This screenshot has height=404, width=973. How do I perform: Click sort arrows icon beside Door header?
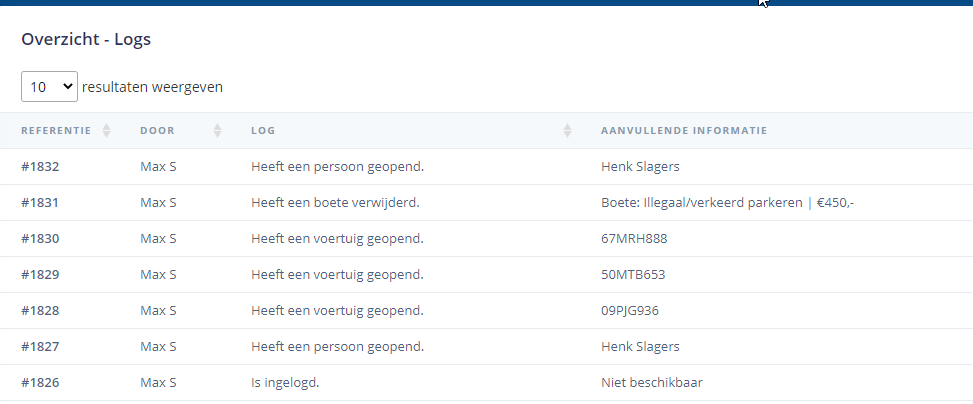tap(217, 131)
